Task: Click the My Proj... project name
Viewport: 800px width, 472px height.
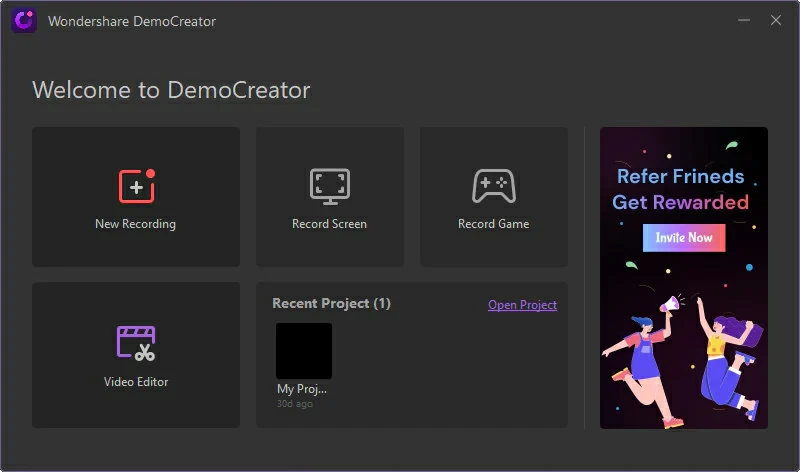Action: (x=302, y=389)
